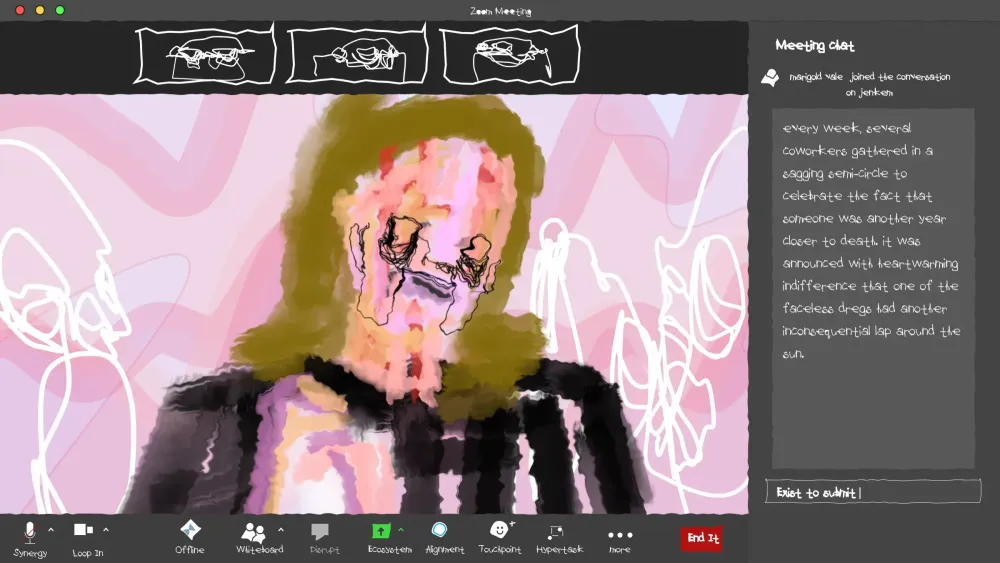Click the Exist to submit input field

pos(873,492)
